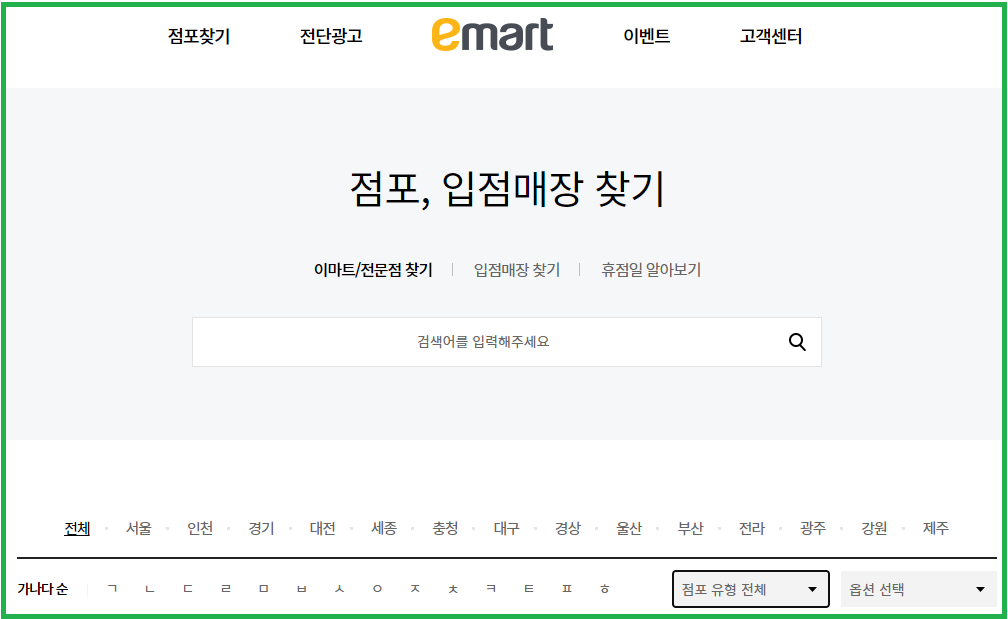Select the 전체 region filter
Image resolution: width=1008 pixels, height=619 pixels.
(77, 528)
